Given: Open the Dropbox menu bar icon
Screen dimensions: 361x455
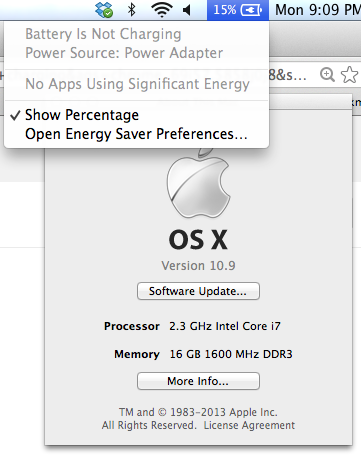Looking at the screenshot, I should point(104,10).
